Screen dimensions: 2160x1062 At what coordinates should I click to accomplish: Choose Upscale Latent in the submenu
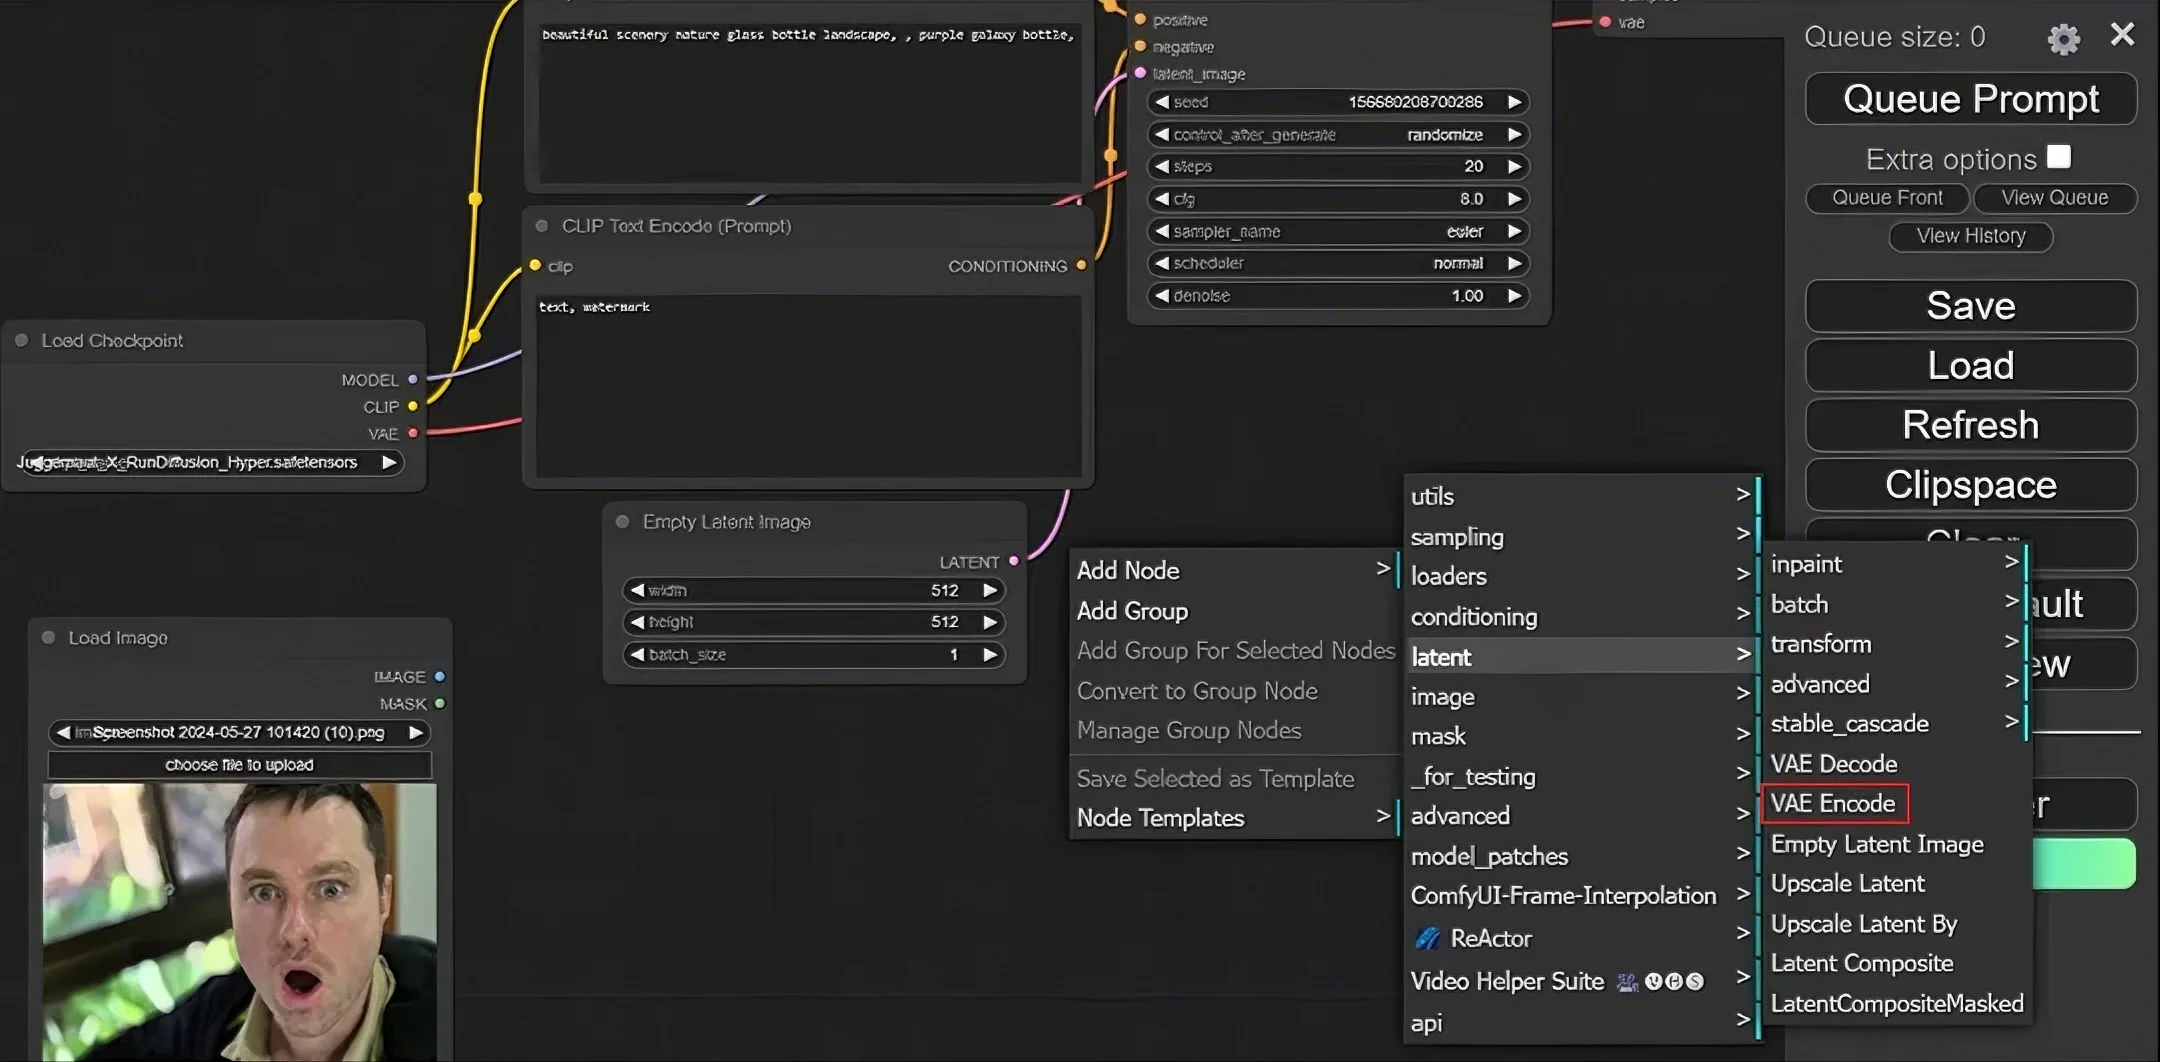pos(1848,884)
